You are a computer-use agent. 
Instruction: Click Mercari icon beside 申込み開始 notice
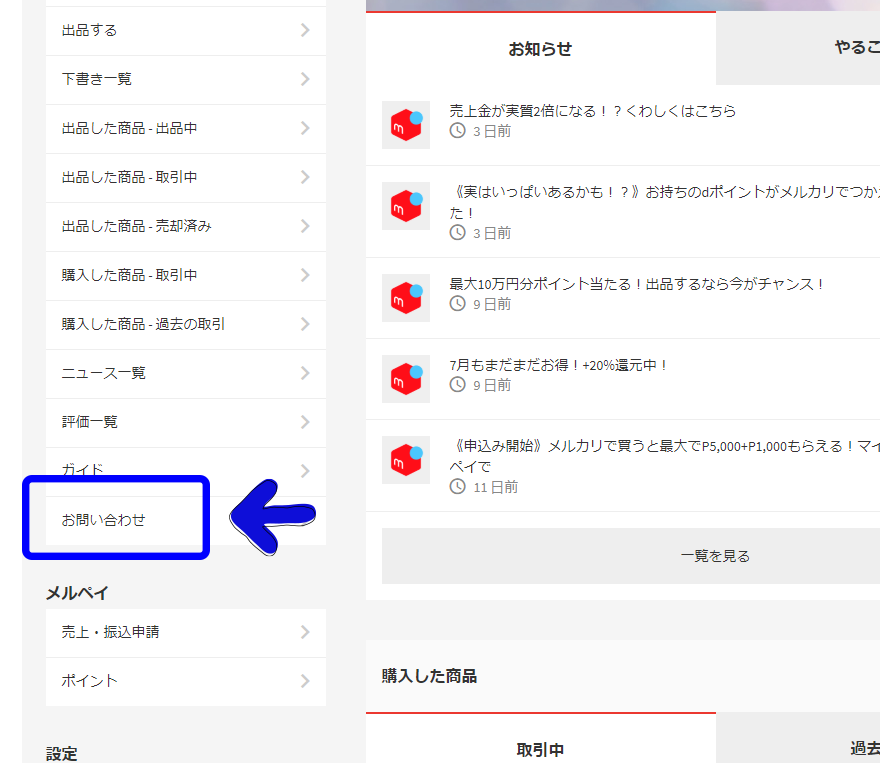pyautogui.click(x=406, y=460)
